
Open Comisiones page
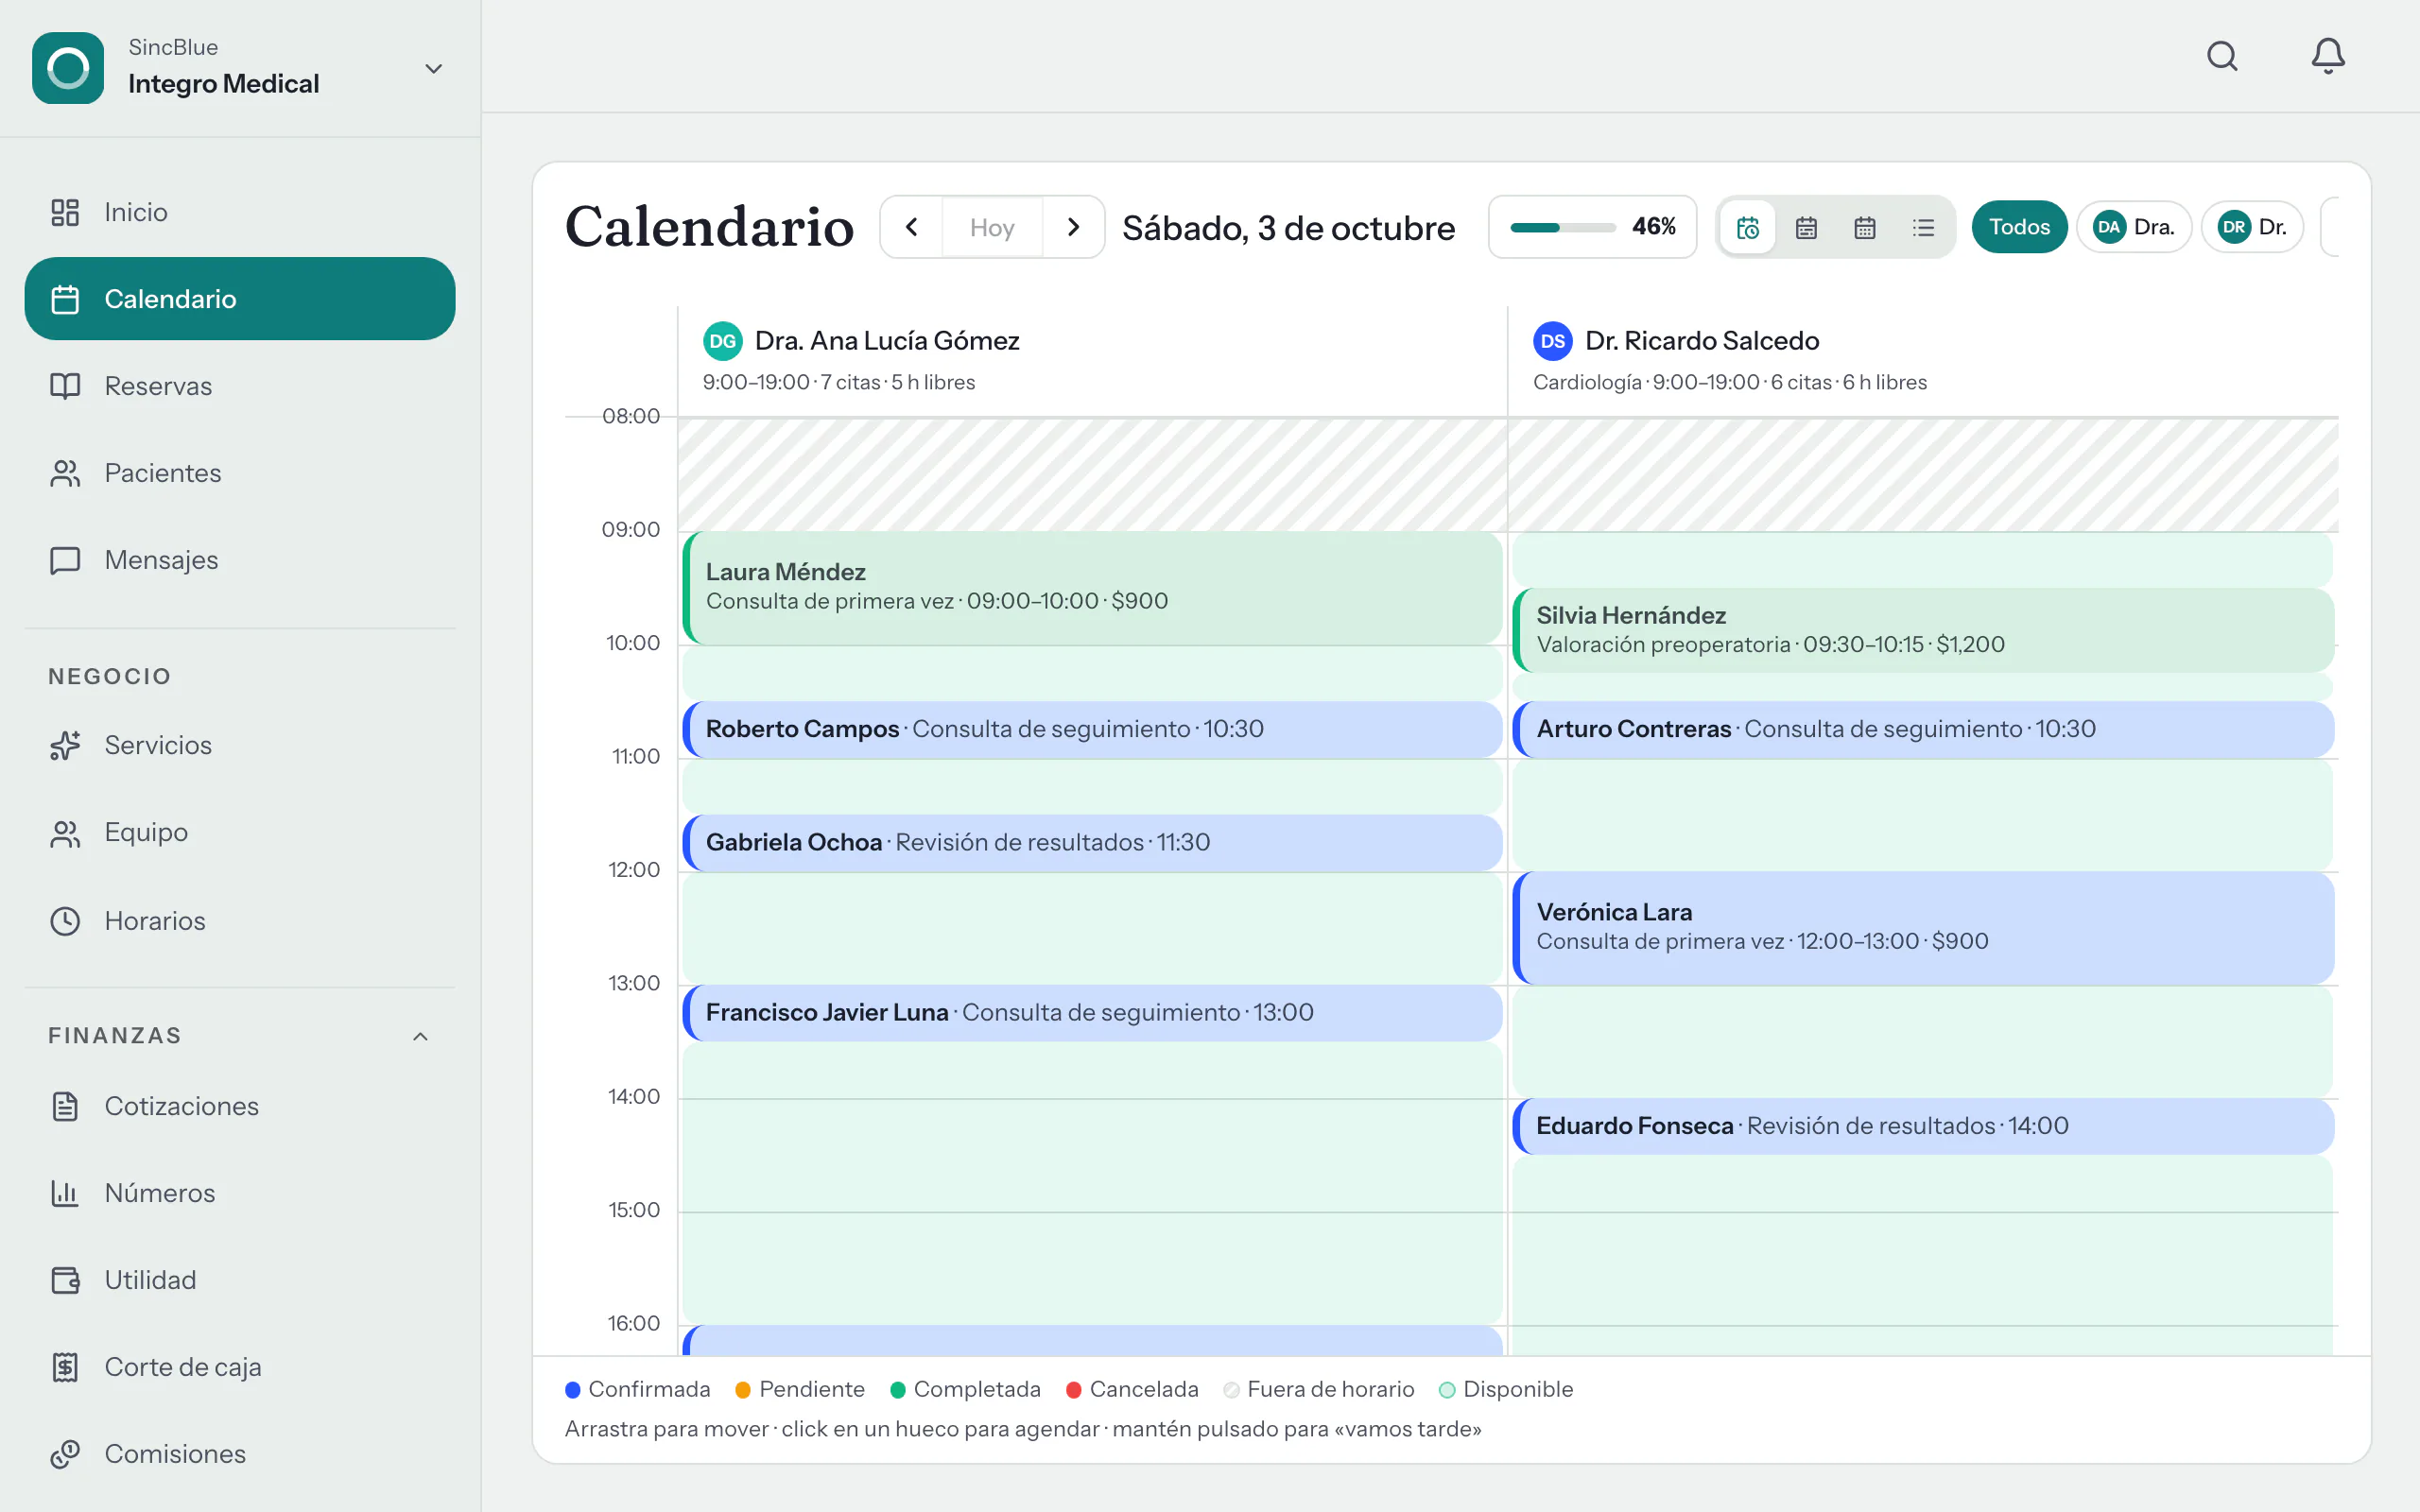240,1454
